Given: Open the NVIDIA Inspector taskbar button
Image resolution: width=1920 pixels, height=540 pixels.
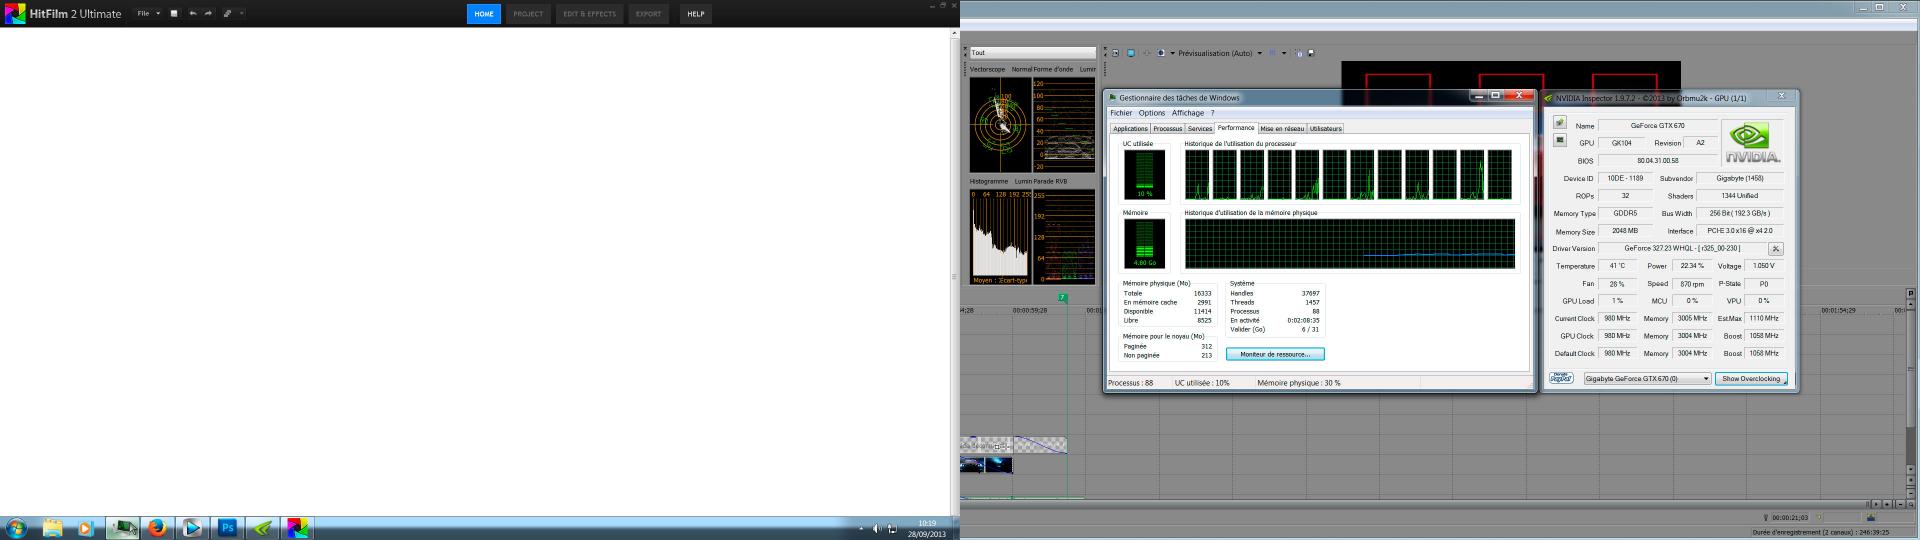Looking at the screenshot, I should (x=262, y=528).
